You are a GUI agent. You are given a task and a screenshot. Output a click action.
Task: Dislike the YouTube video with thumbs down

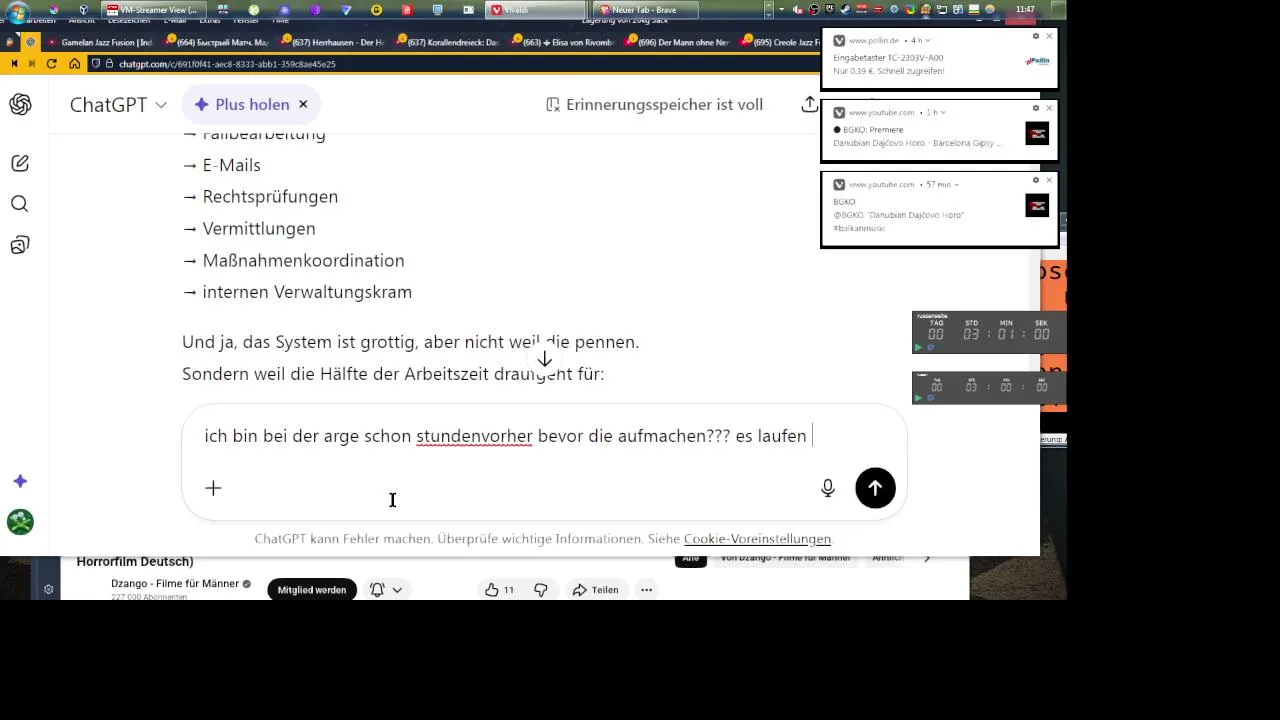(x=541, y=590)
